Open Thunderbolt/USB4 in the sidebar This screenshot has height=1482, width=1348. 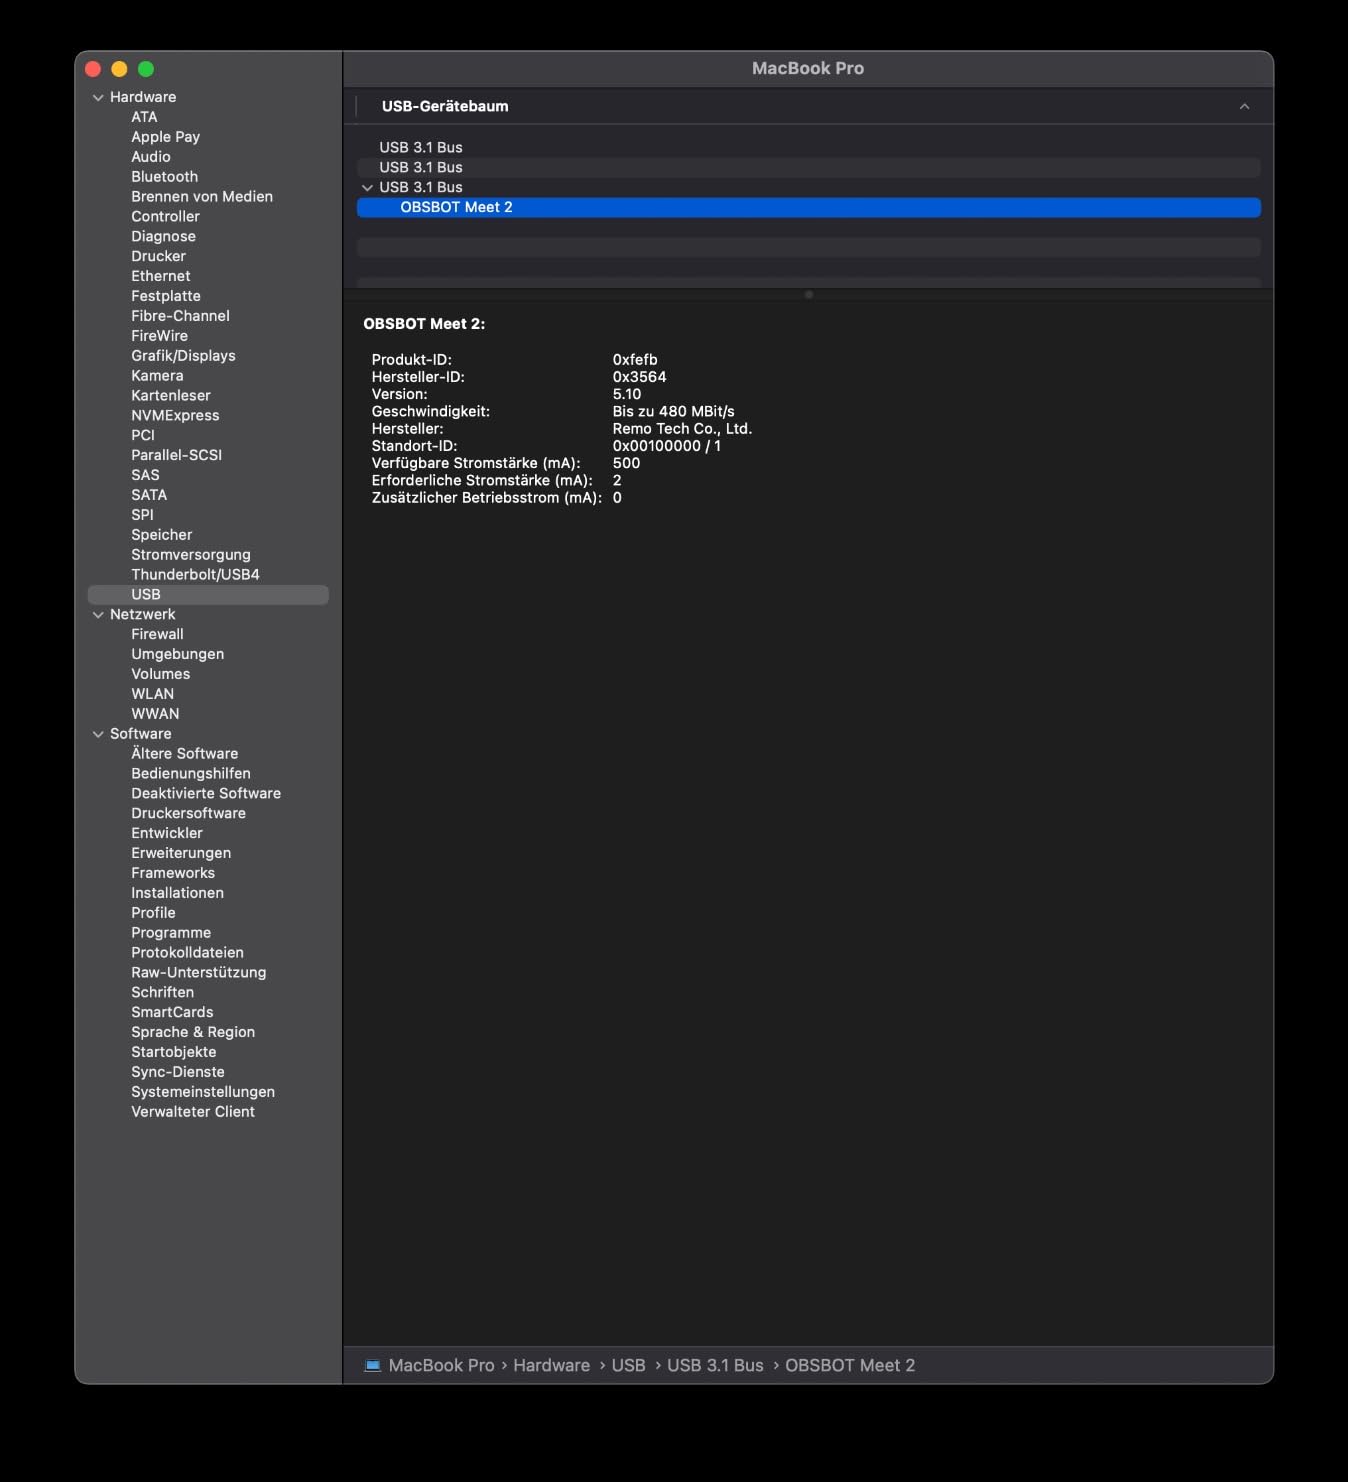point(195,574)
